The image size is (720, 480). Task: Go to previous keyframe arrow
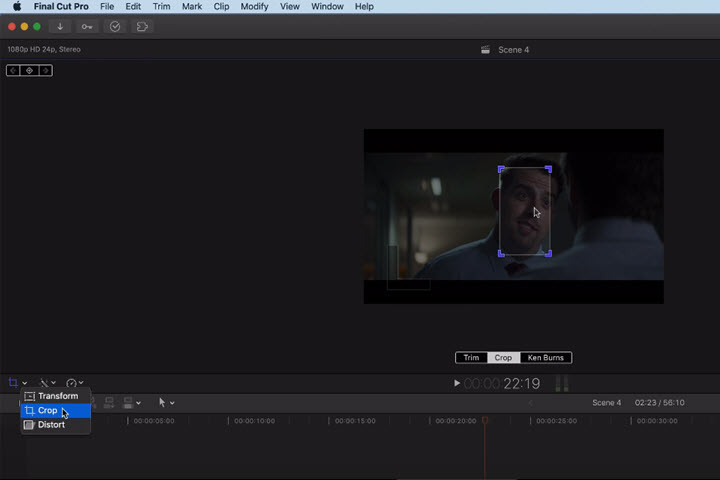13,71
